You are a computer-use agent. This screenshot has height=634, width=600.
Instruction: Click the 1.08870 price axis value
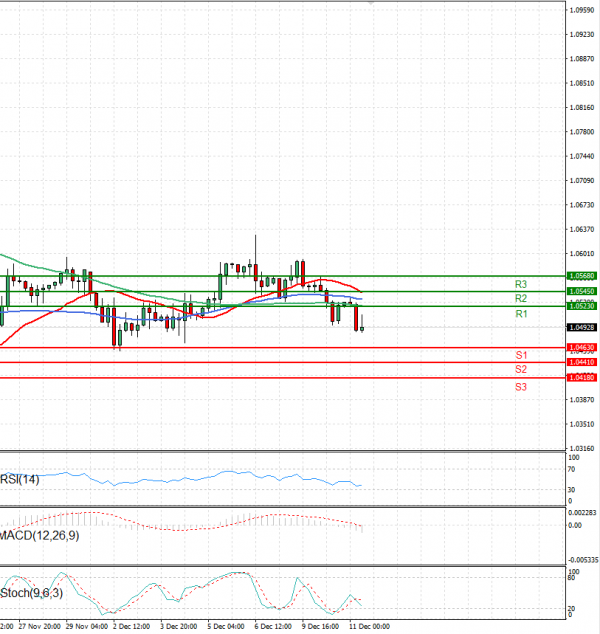point(582,59)
